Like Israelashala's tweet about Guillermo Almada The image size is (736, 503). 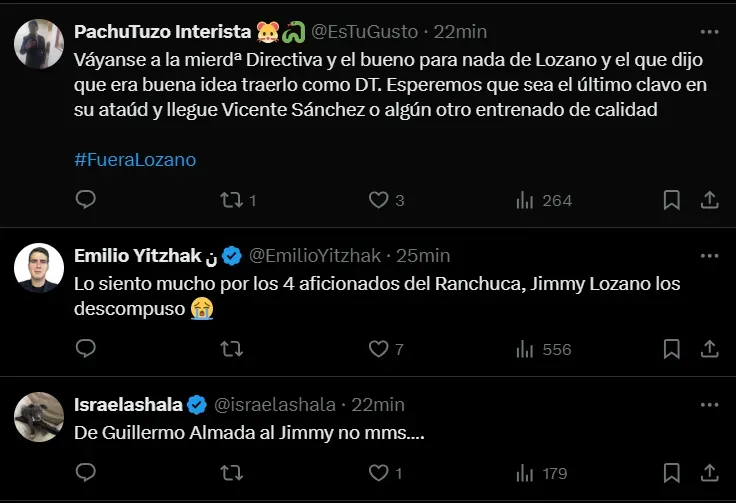pyautogui.click(x=378, y=473)
